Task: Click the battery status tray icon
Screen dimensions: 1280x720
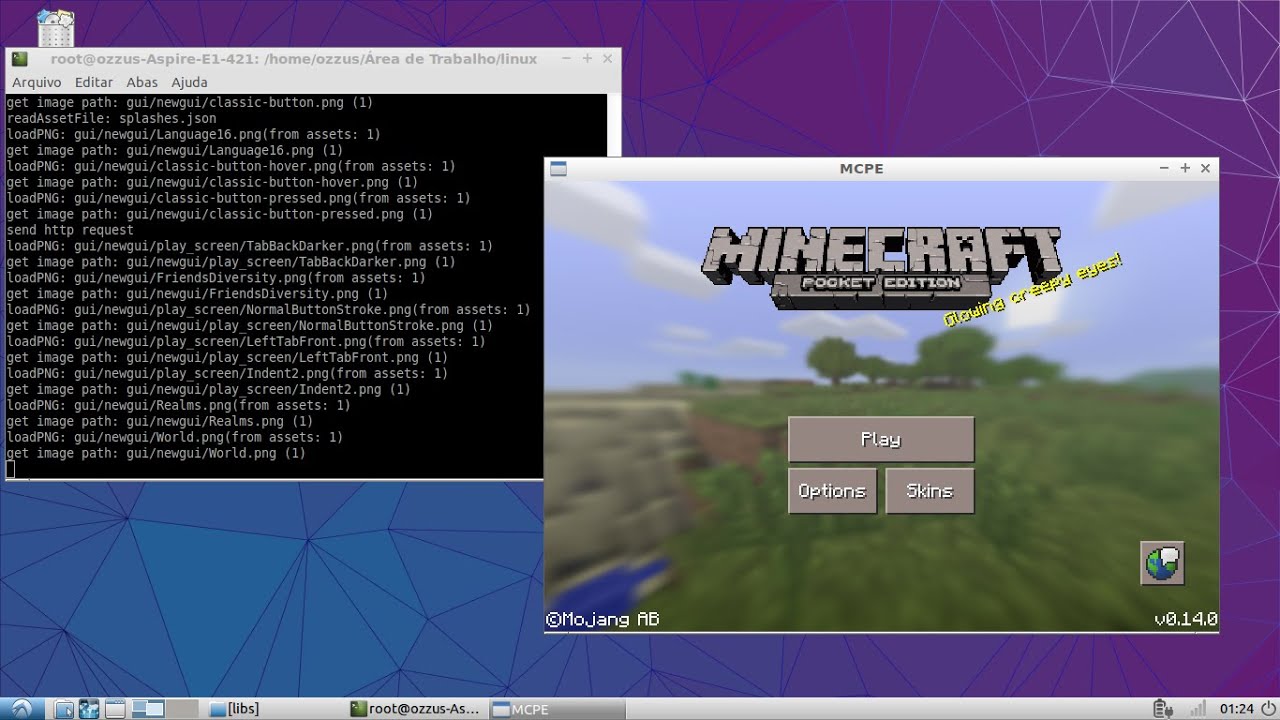Action: pyautogui.click(x=1162, y=709)
